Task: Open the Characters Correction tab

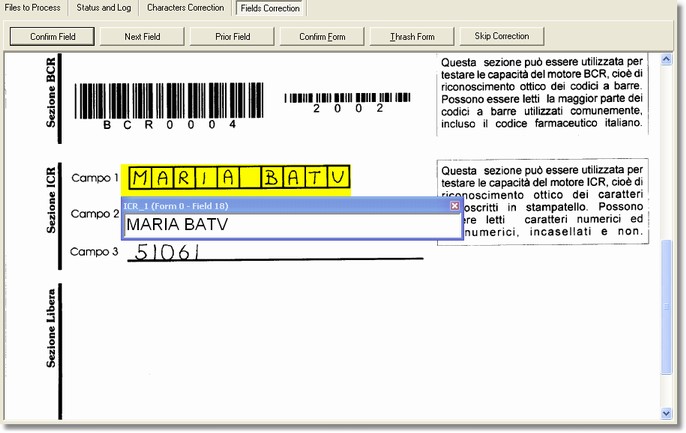Action: [186, 8]
